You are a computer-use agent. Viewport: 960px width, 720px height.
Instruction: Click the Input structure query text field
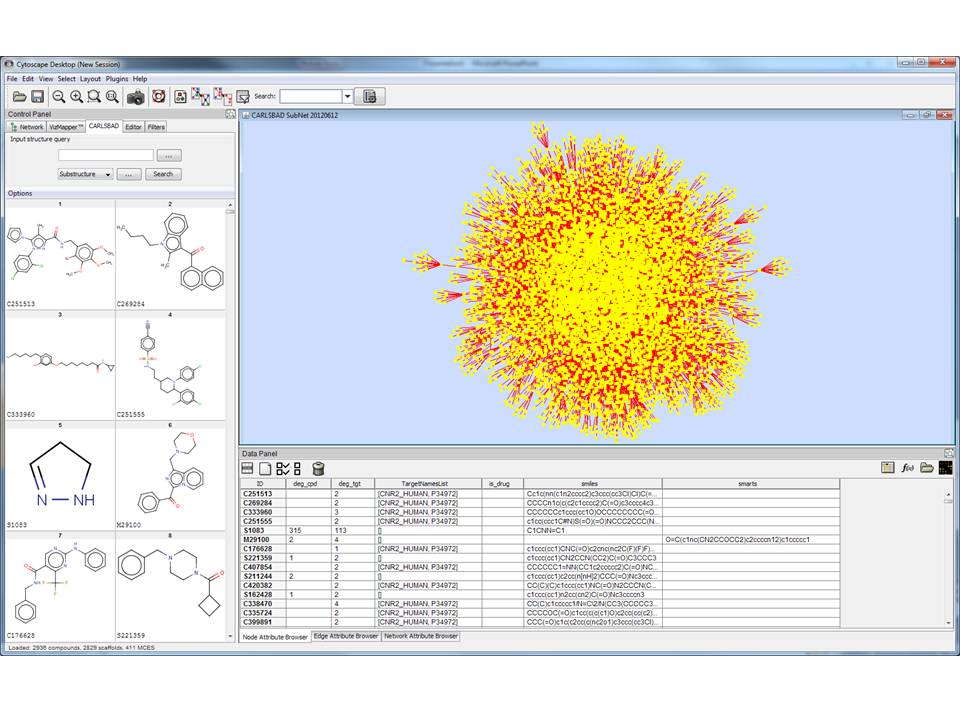pos(106,155)
